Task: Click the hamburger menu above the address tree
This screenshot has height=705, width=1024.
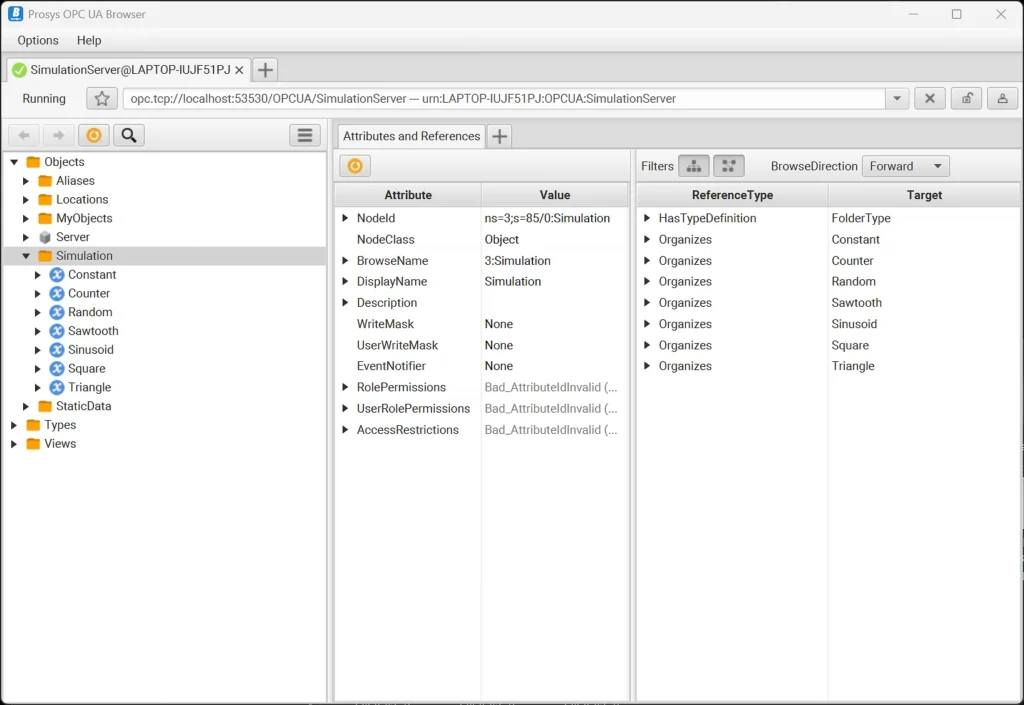Action: 305,135
